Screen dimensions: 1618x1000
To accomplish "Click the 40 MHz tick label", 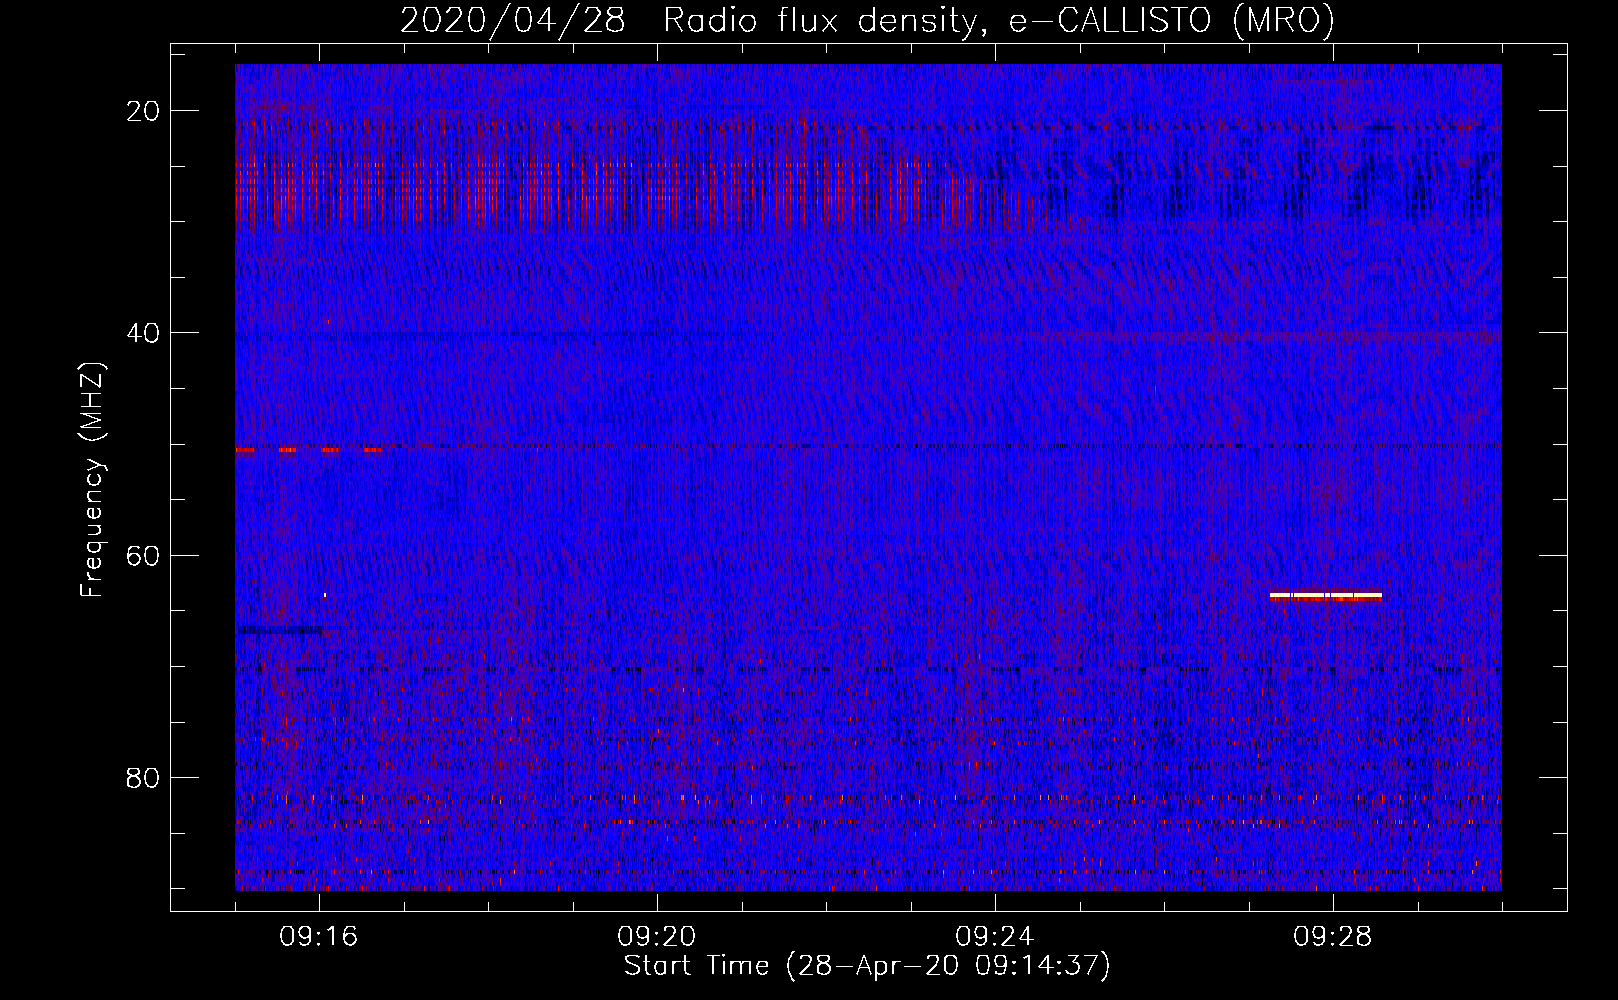I will [143, 333].
